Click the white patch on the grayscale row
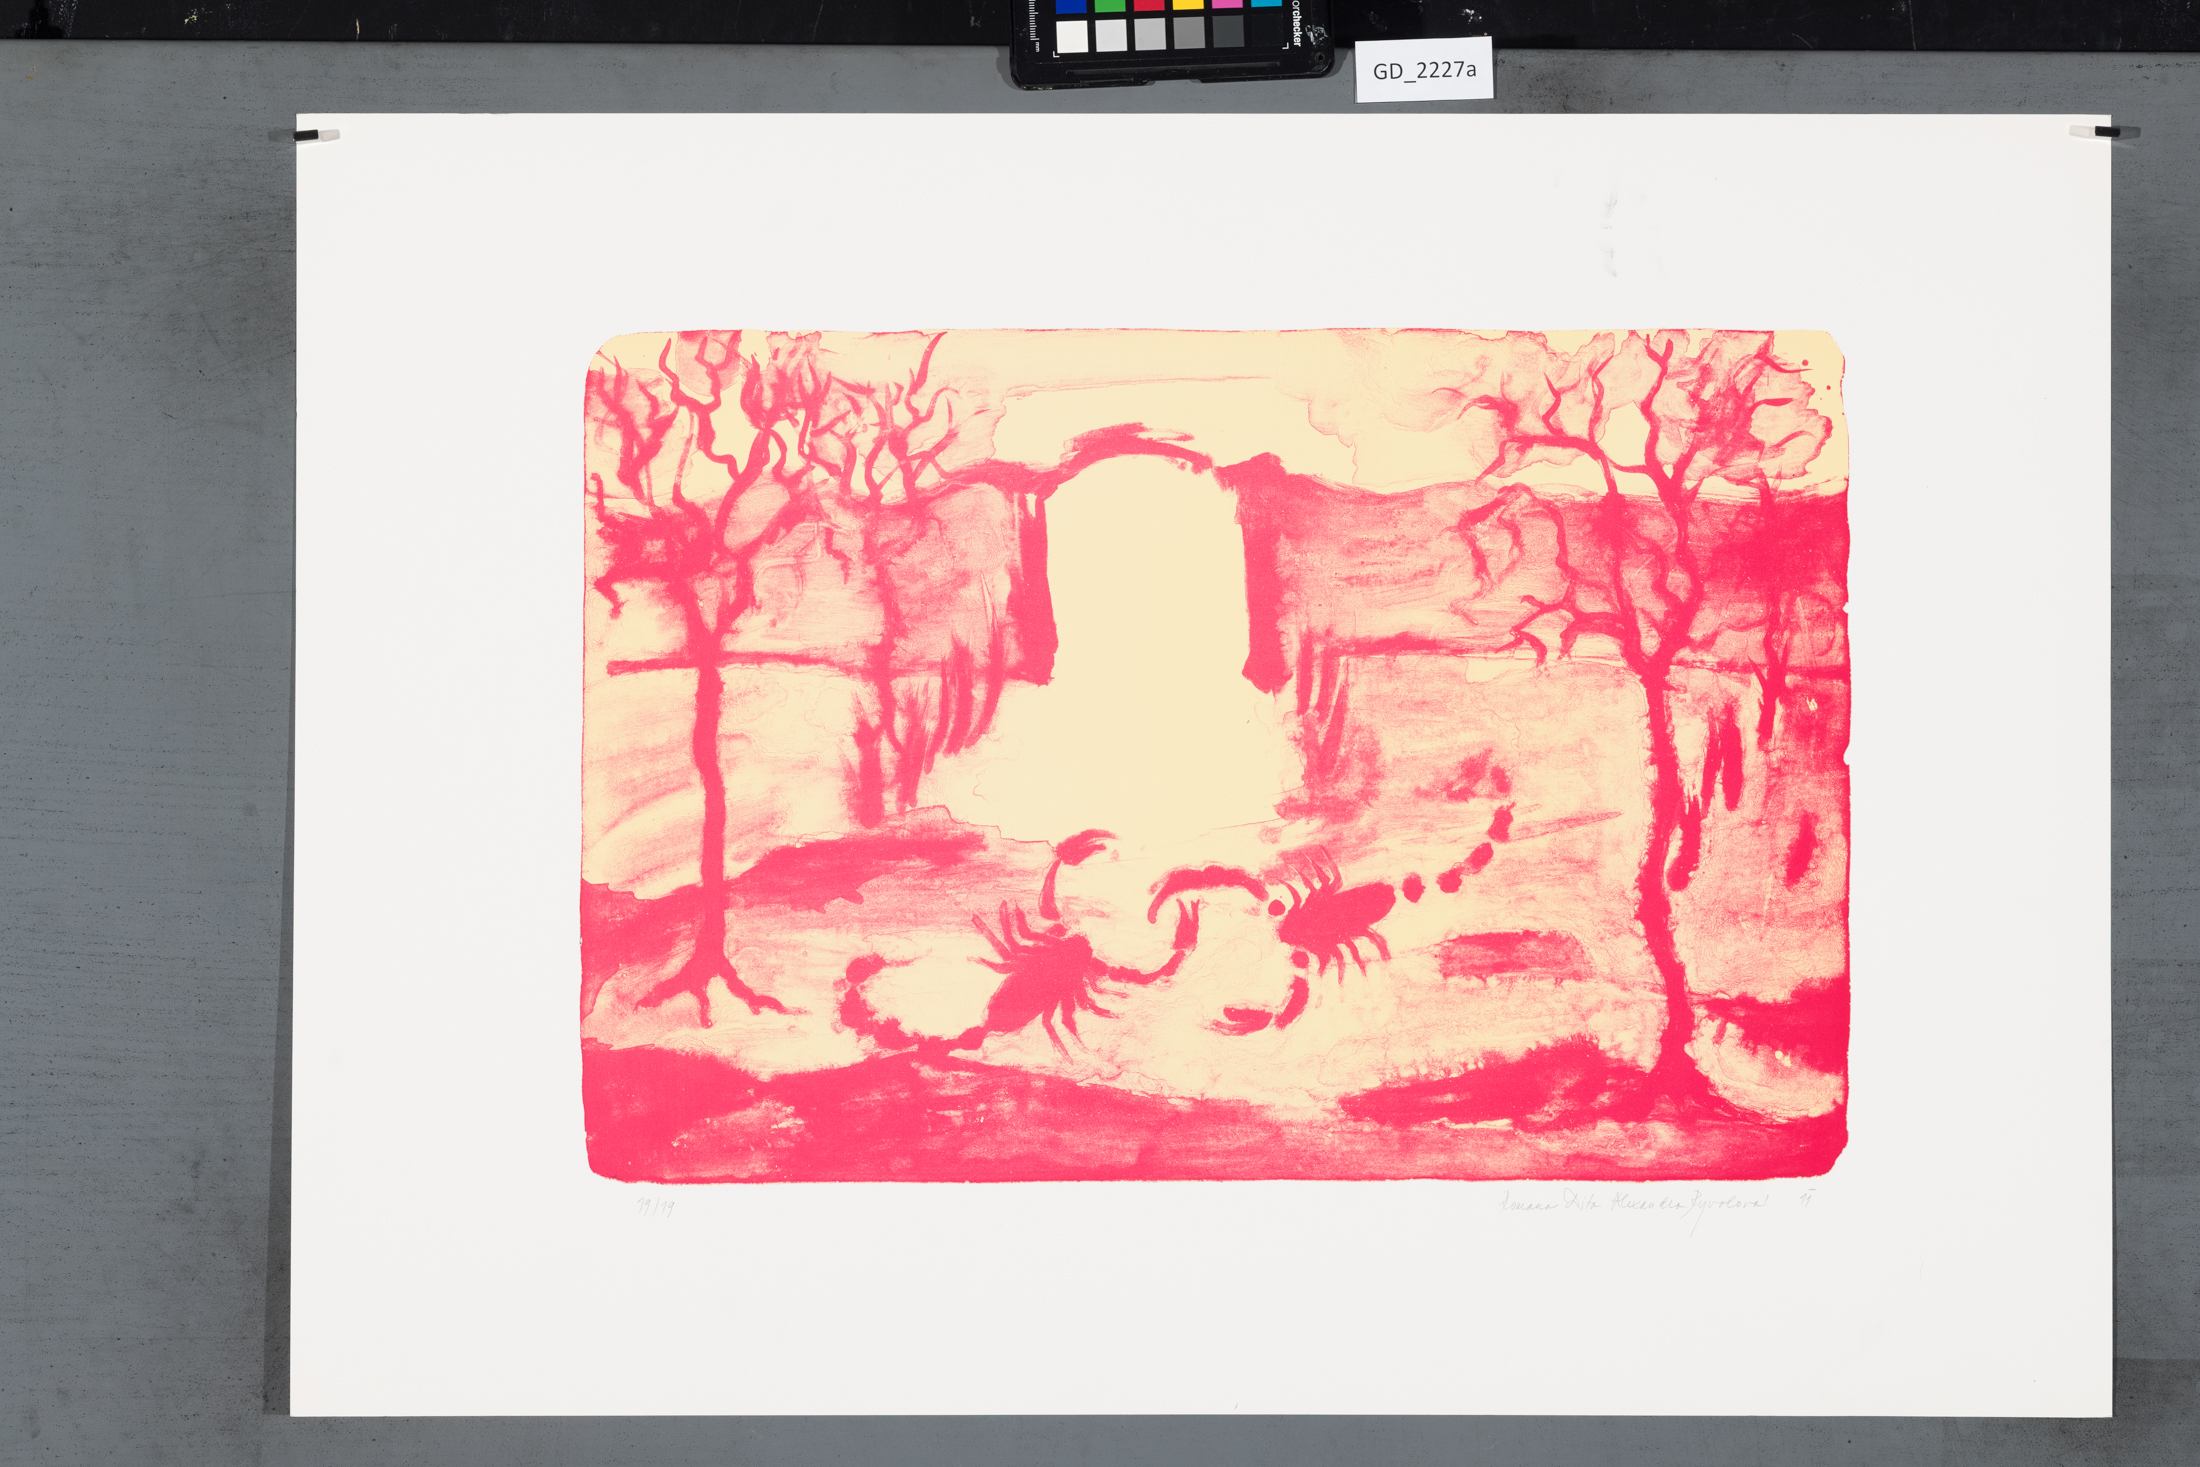Image resolution: width=2200 pixels, height=1467 pixels. (1072, 36)
